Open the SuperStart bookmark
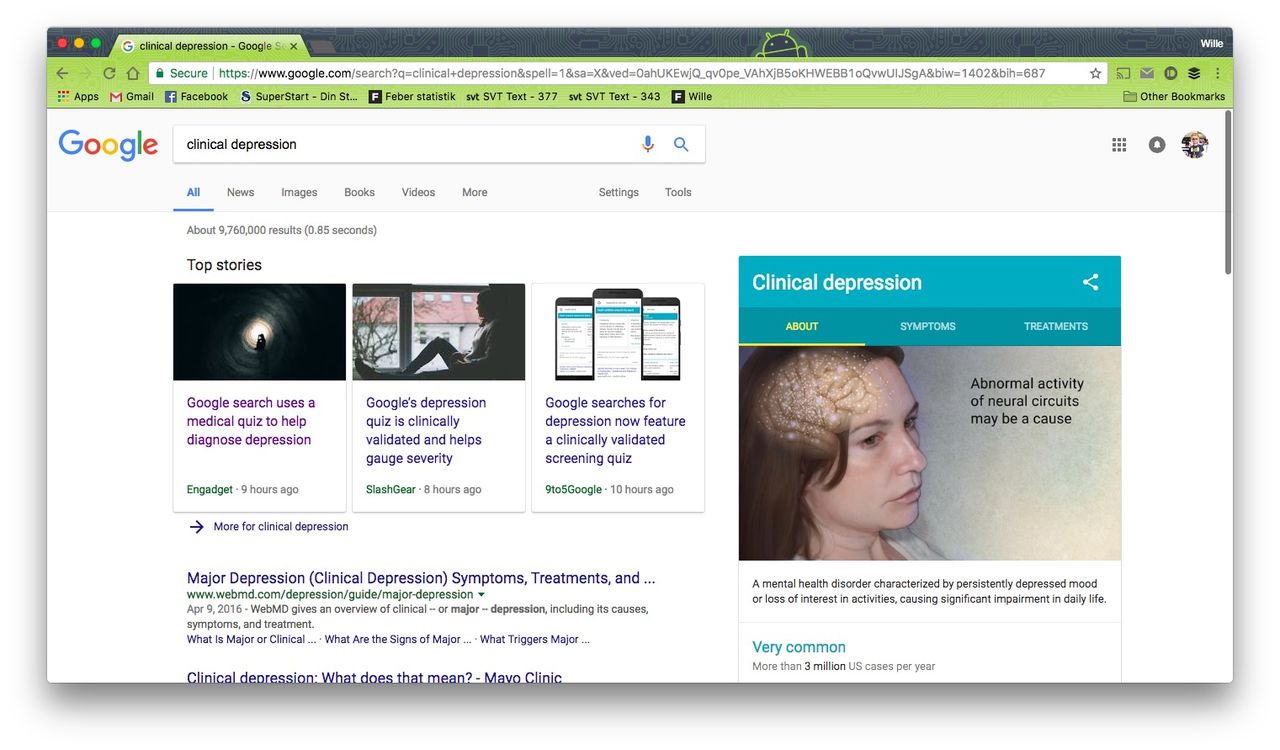 point(298,96)
